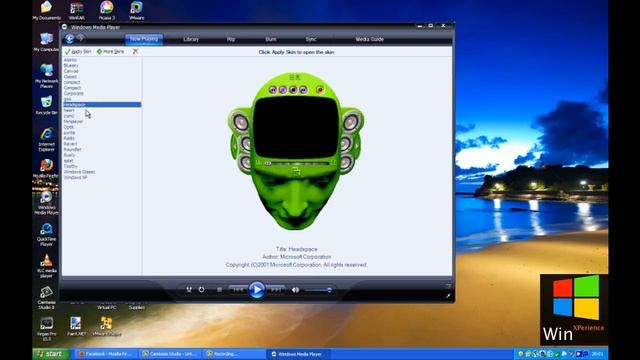Select Toothy skin in list
Screen dimensions: 640x360
71,166
